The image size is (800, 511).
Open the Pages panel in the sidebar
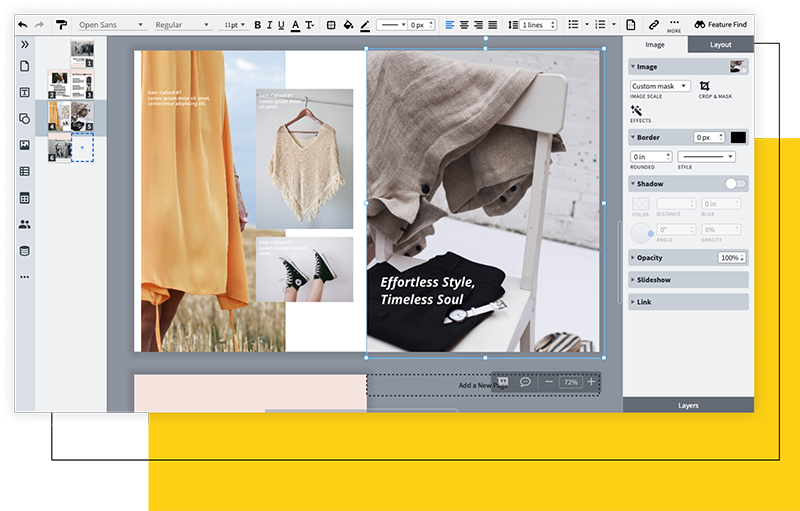24,66
